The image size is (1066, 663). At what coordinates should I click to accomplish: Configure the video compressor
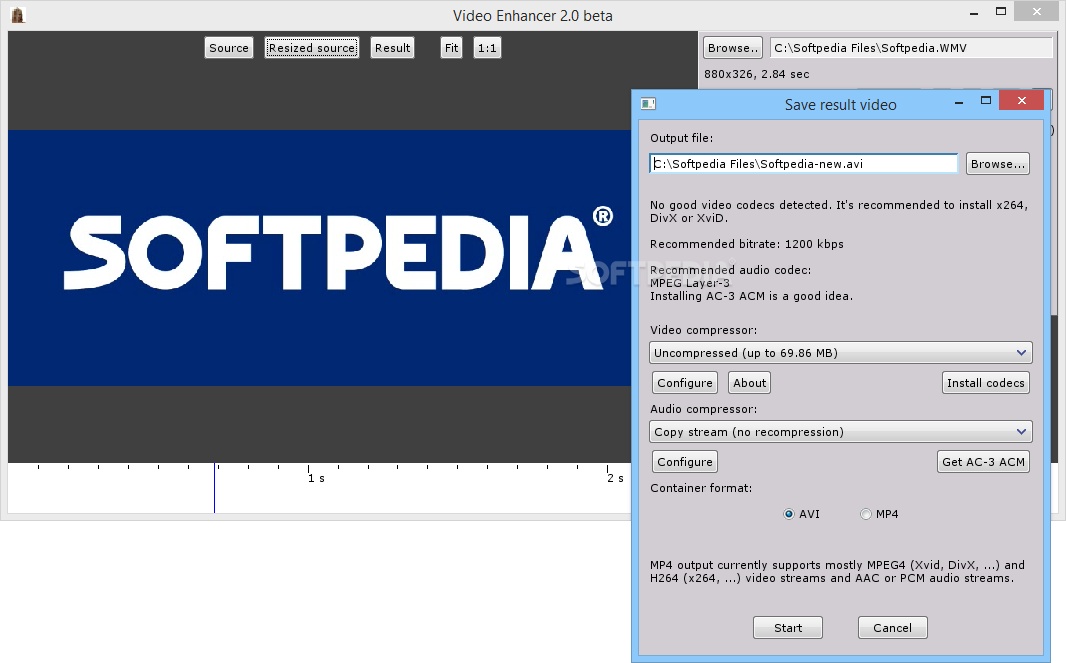[x=685, y=382]
